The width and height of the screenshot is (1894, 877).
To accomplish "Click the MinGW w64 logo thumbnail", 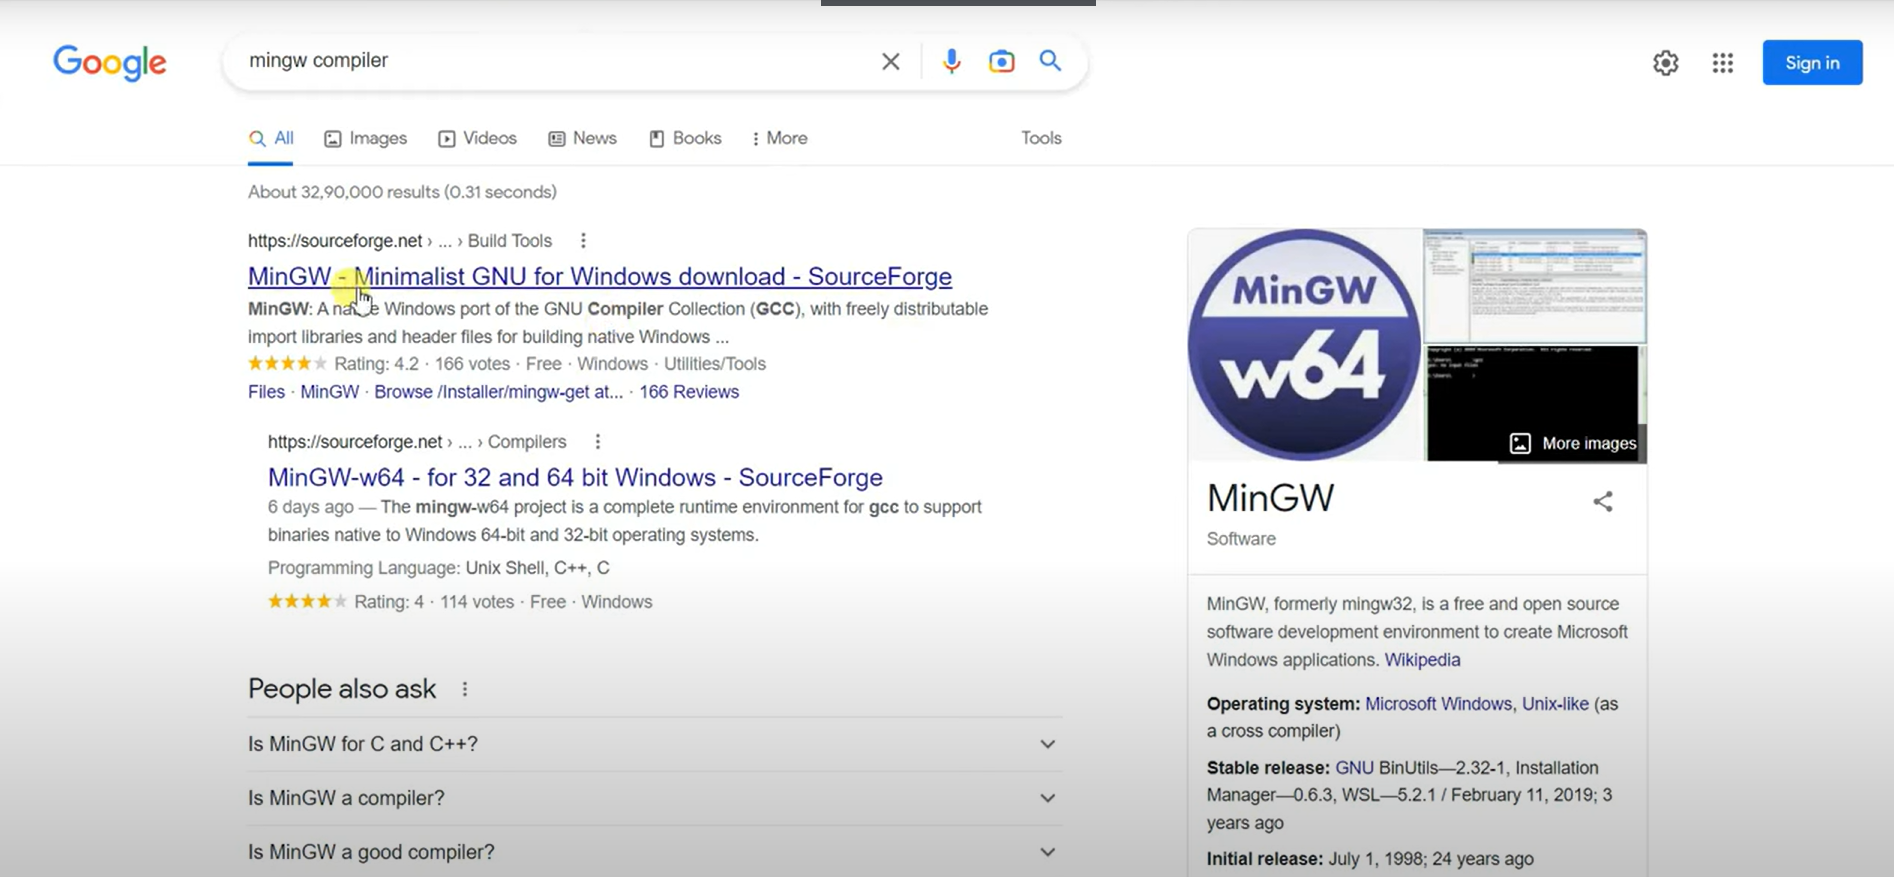I will click(1304, 345).
